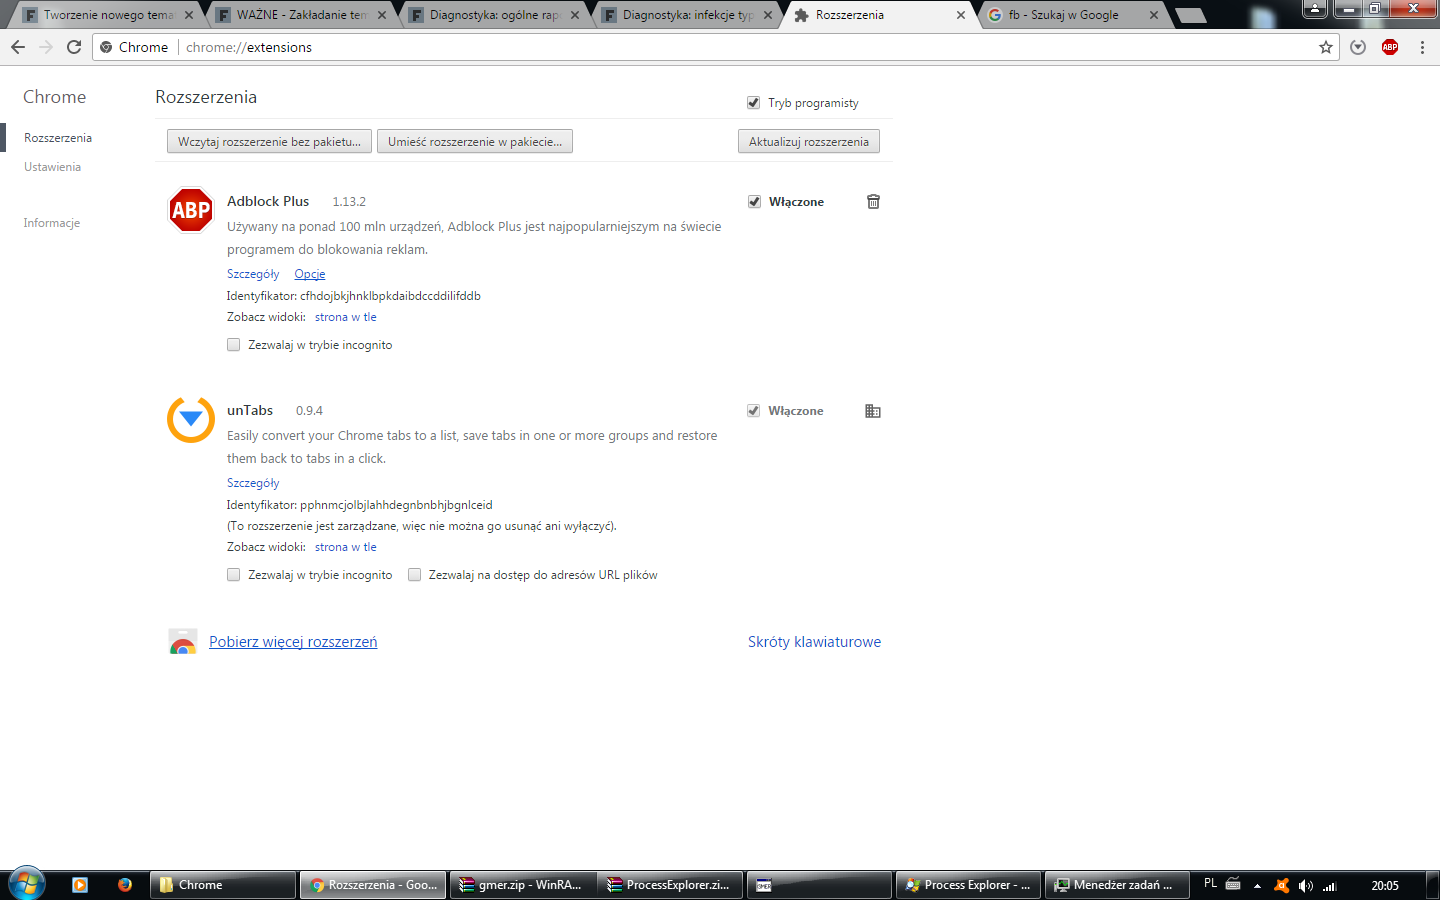The width and height of the screenshot is (1440, 900).
Task: Open the volume control in tray
Action: click(x=1306, y=886)
